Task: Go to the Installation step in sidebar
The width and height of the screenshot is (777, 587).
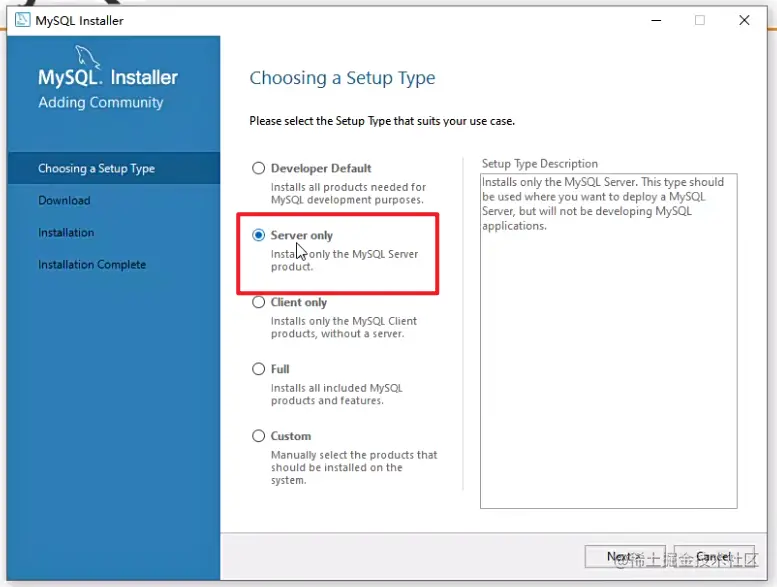Action: click(66, 233)
